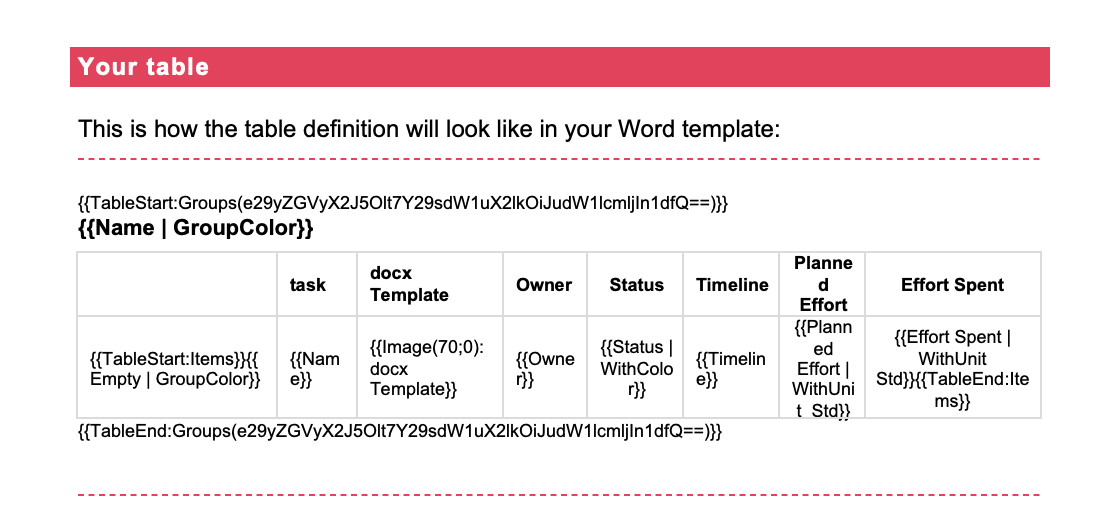The width and height of the screenshot is (1120, 507).
Task: Select the 'task' column header cell
Action: (x=308, y=285)
